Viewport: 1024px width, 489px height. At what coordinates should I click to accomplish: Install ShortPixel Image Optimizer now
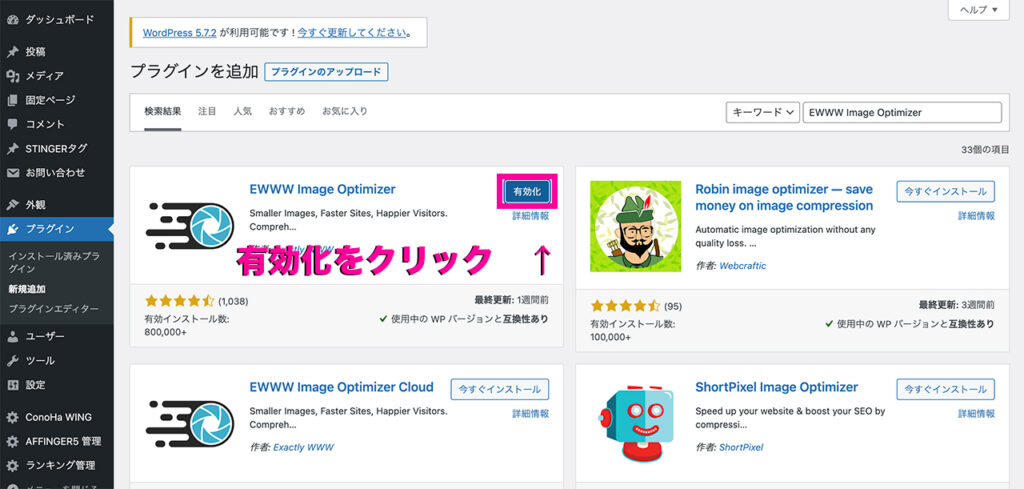click(946, 389)
